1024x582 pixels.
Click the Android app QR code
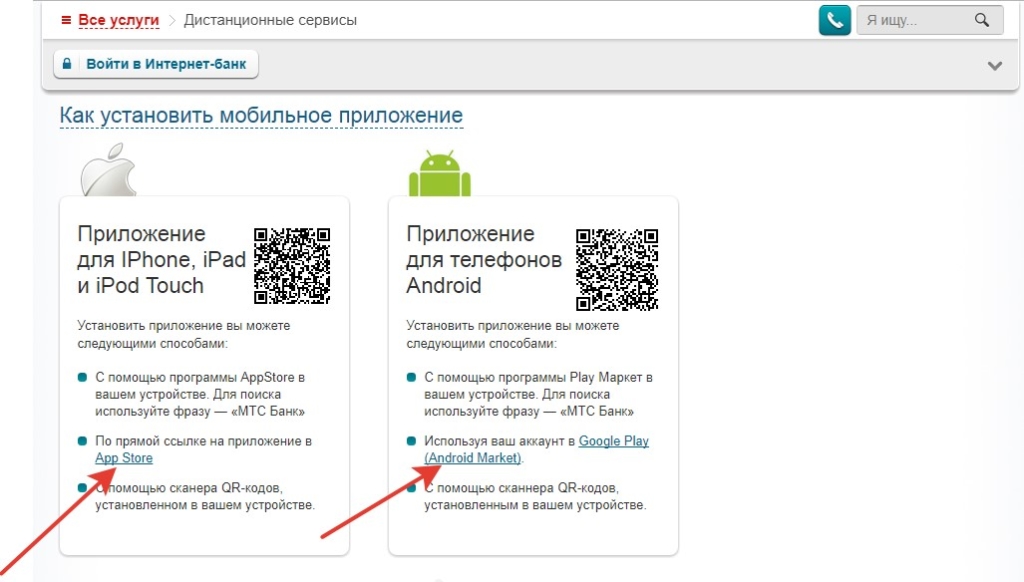617,269
